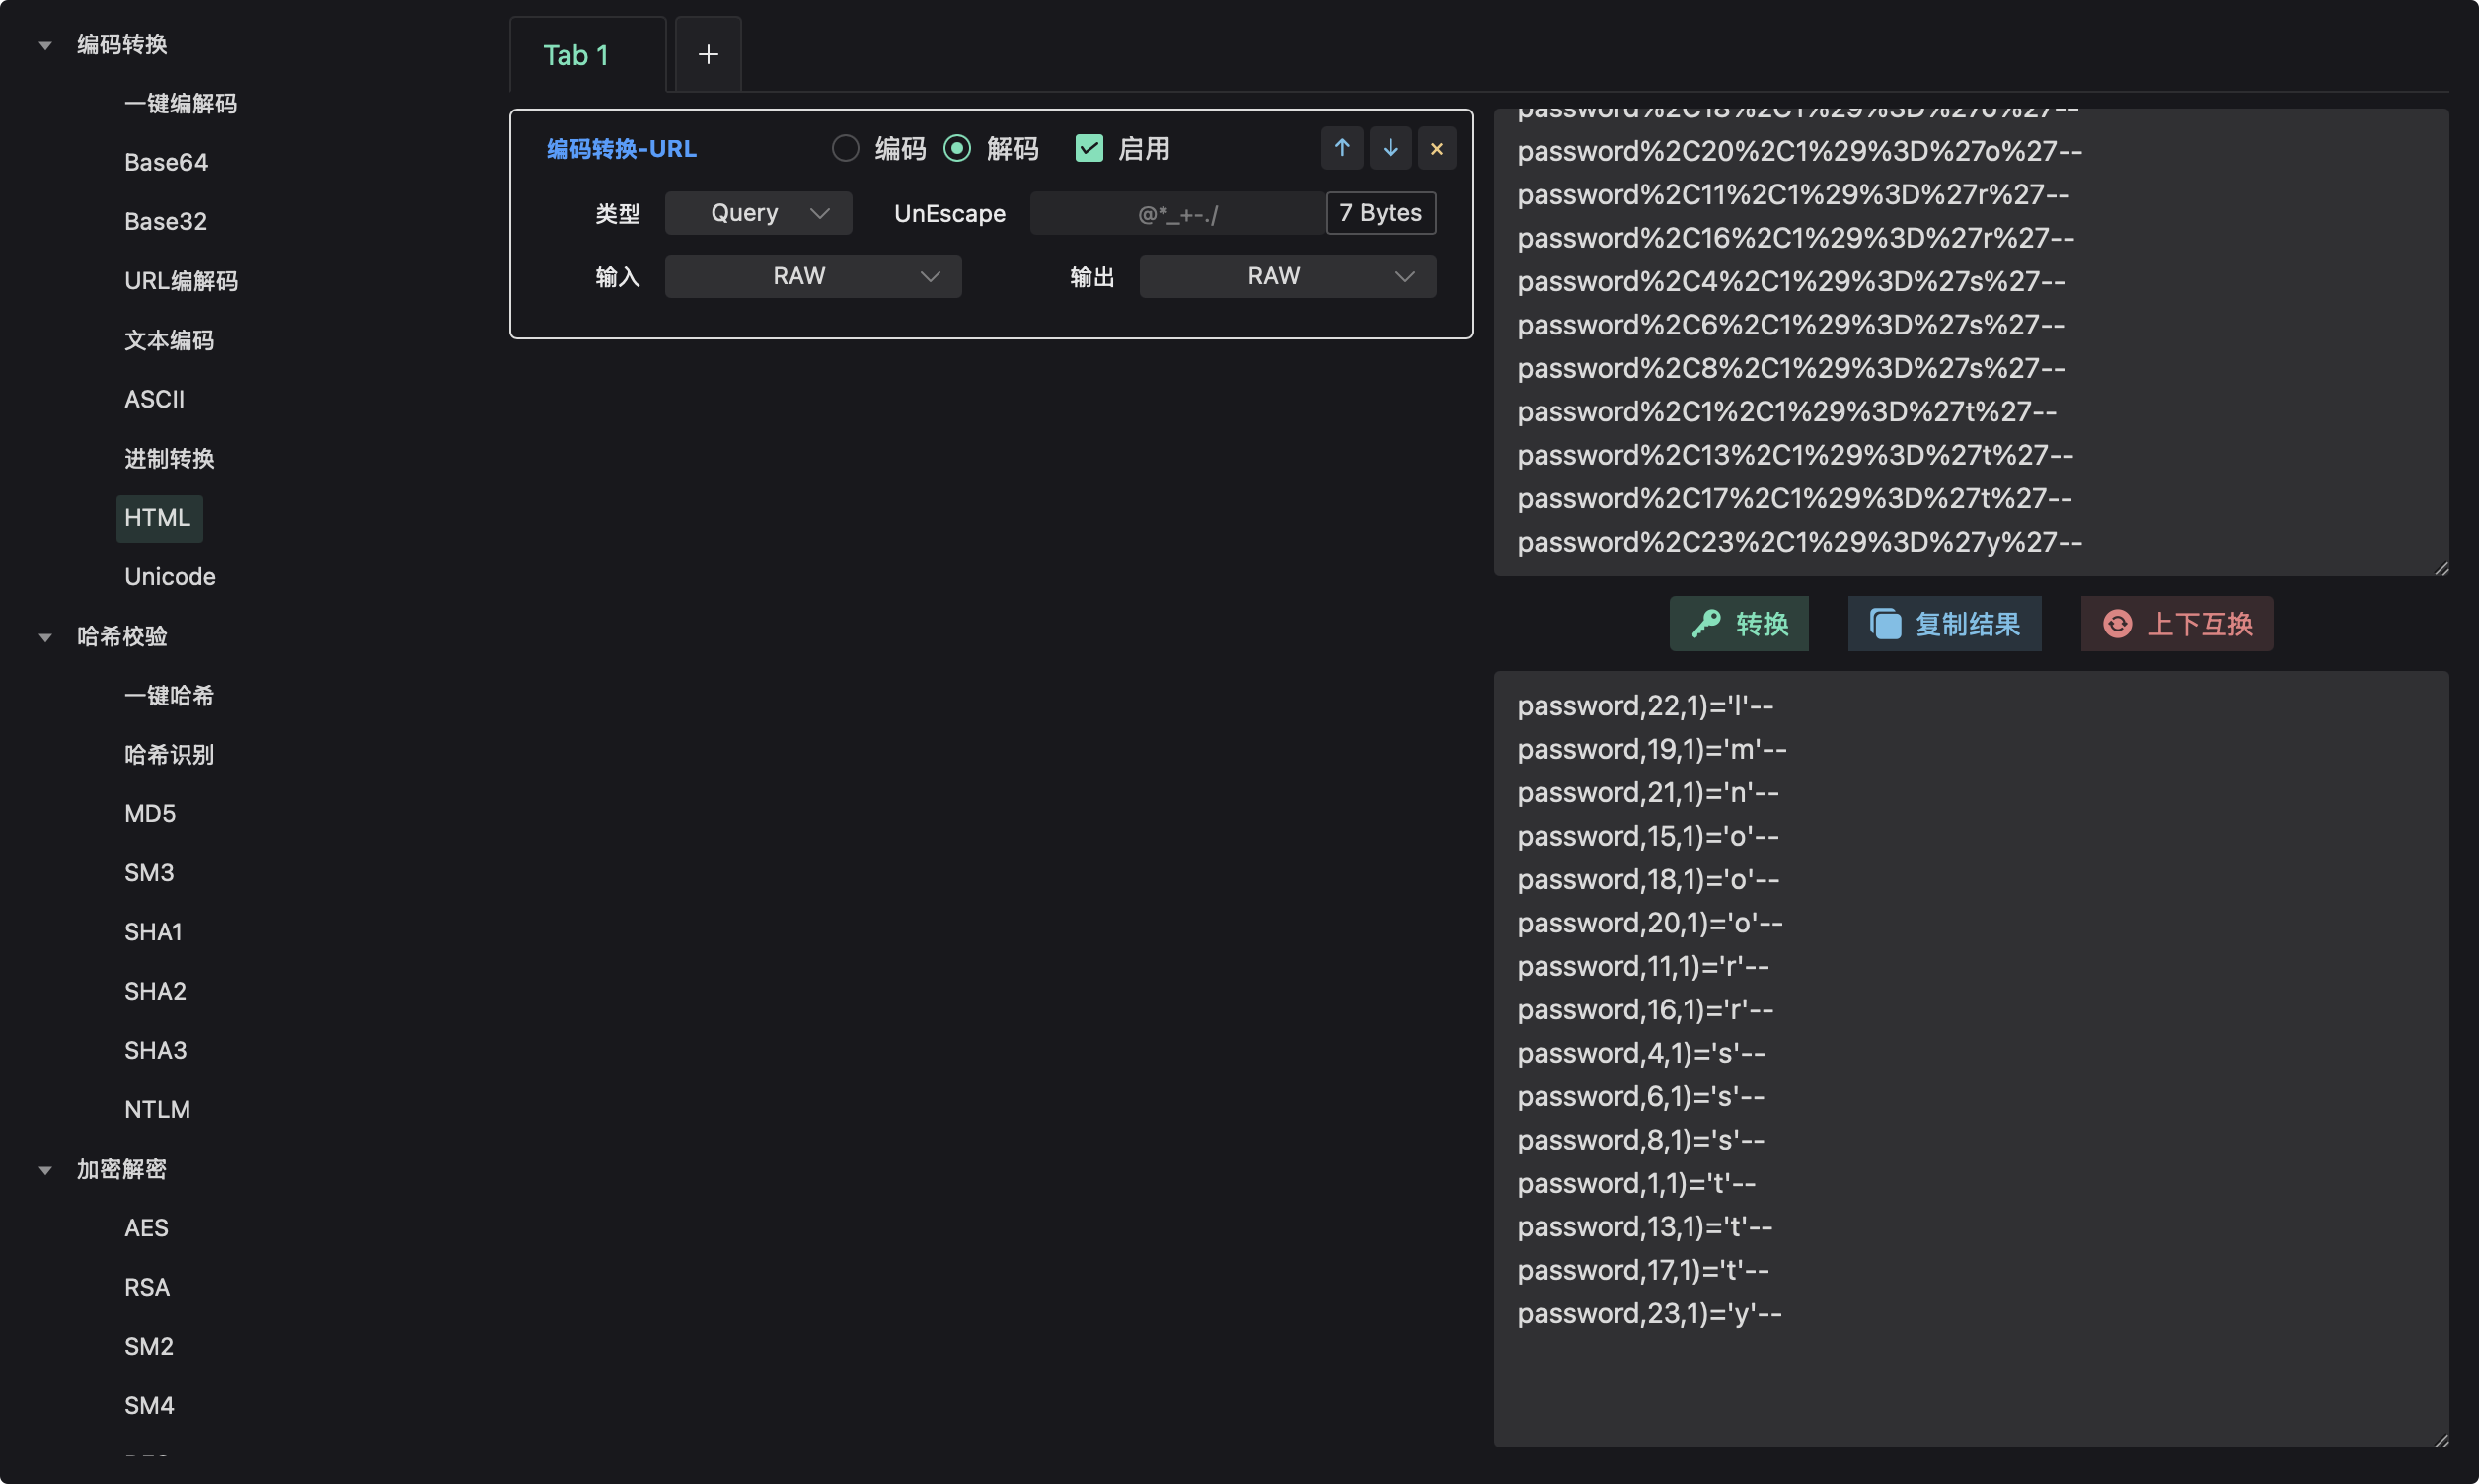The width and height of the screenshot is (2479, 1484).
Task: Click output line password,4,1)='s'--
Action: [1641, 1053]
